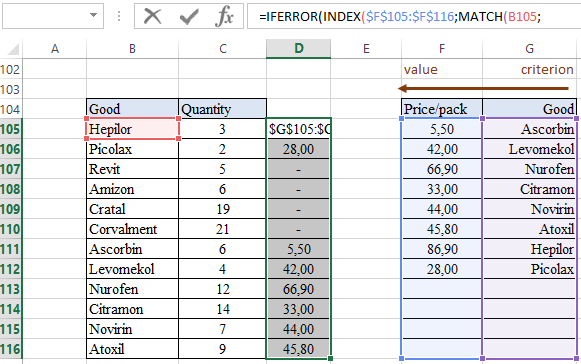The height and width of the screenshot is (364, 581).
Task: Select the 'Revit' cell
Action: [132, 169]
